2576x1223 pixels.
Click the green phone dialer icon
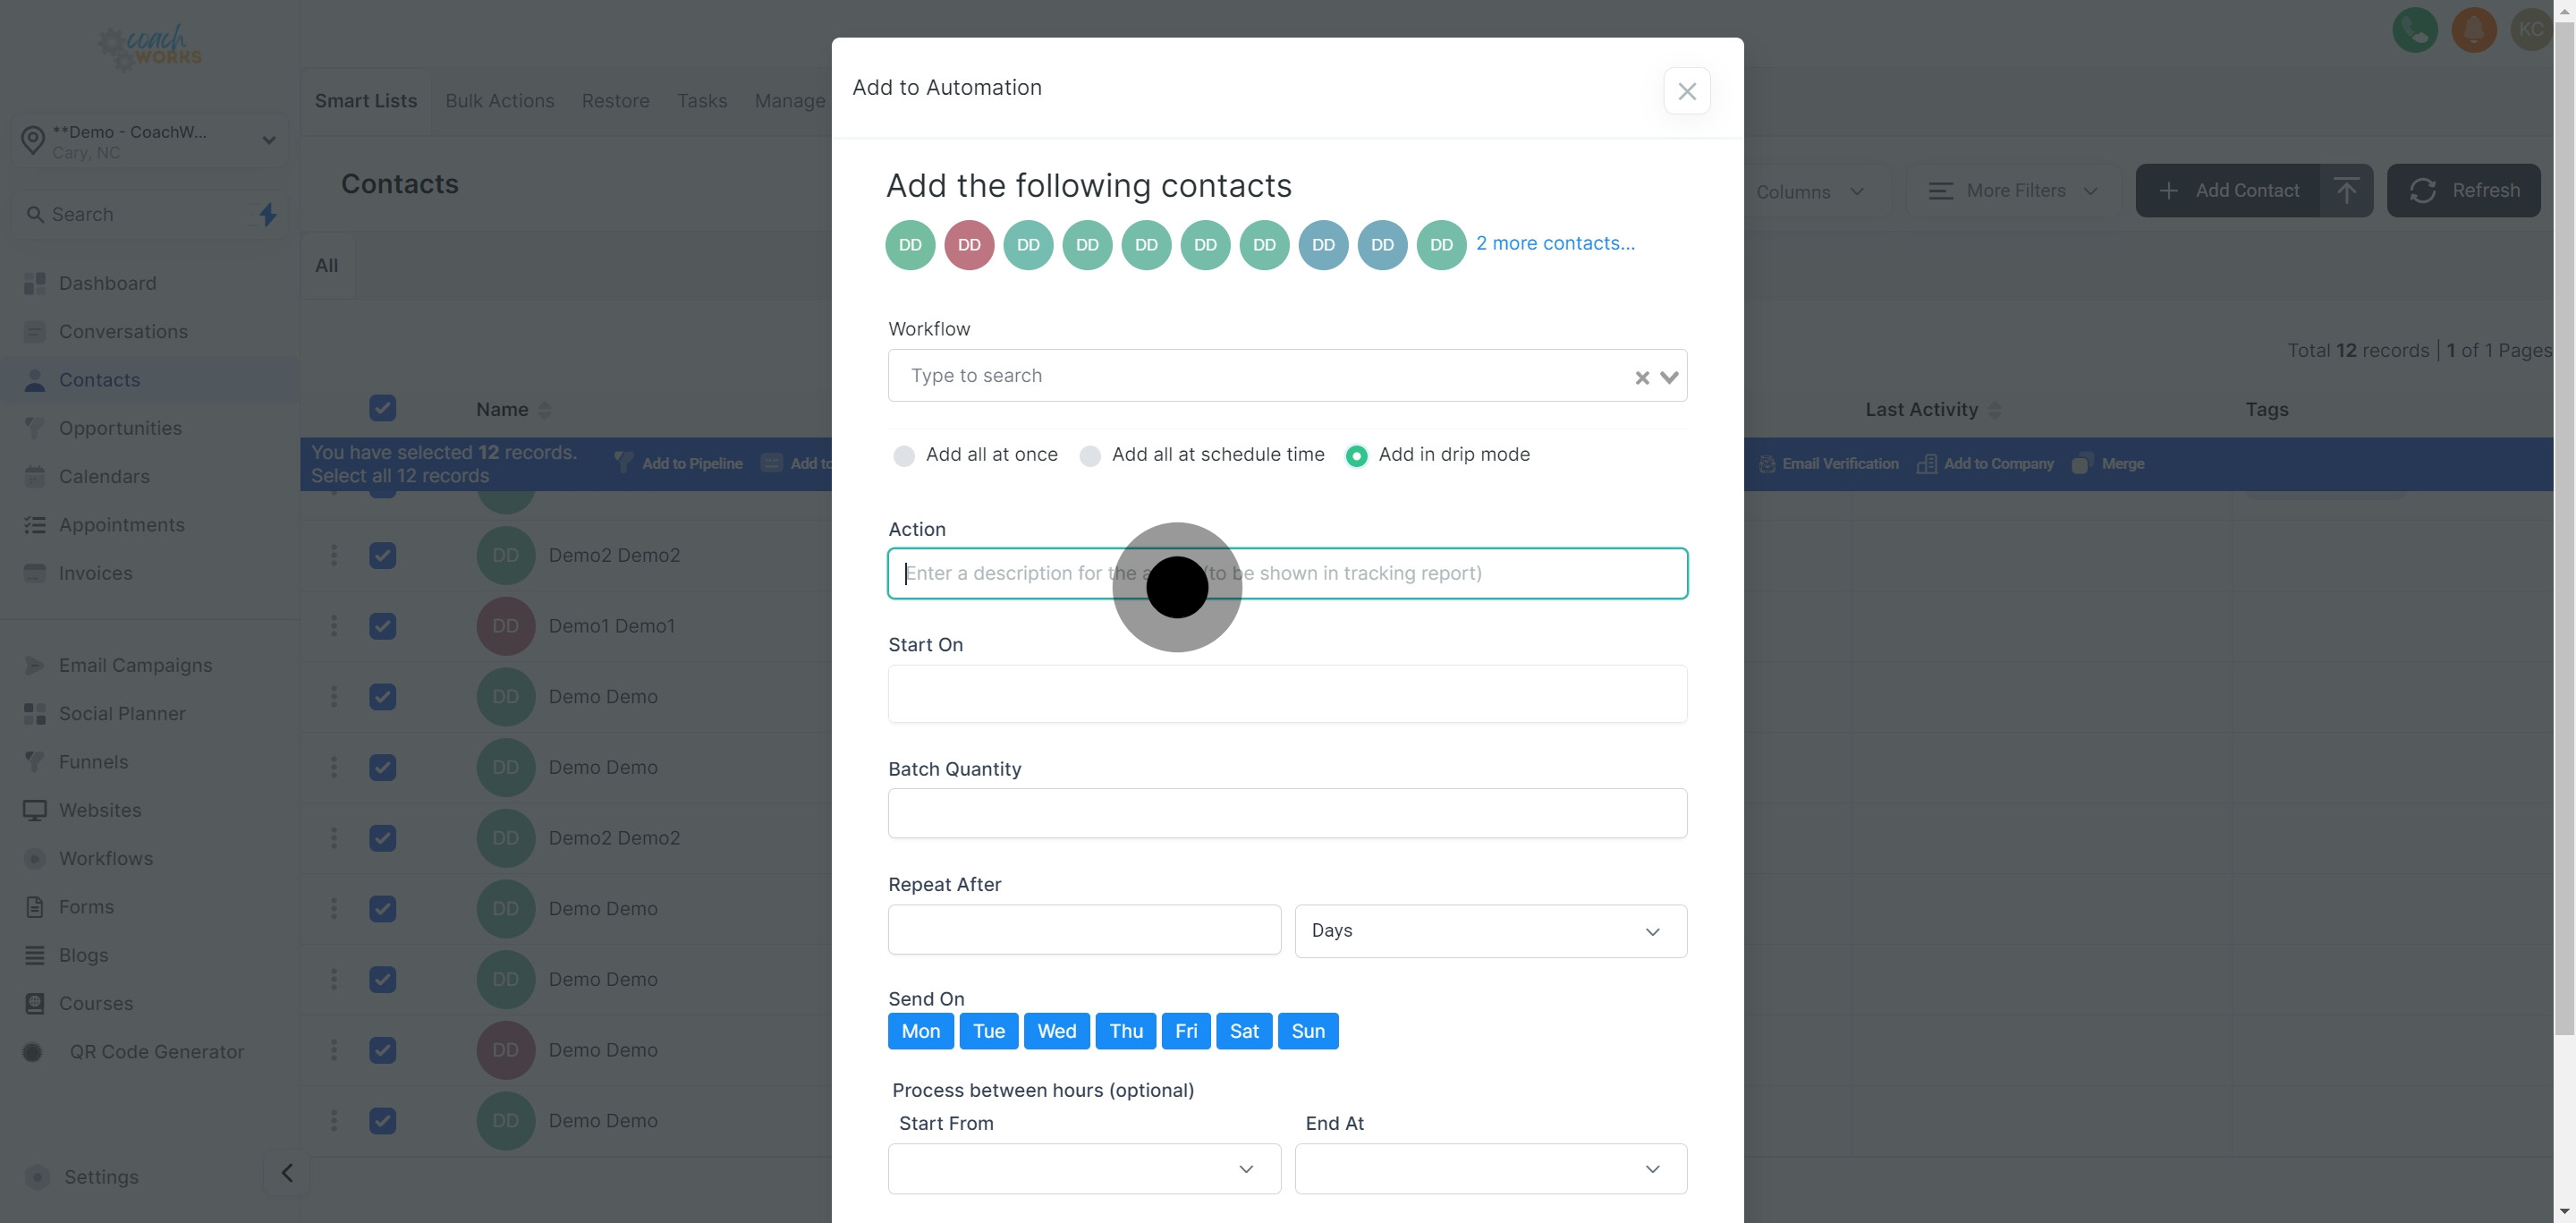2414,30
